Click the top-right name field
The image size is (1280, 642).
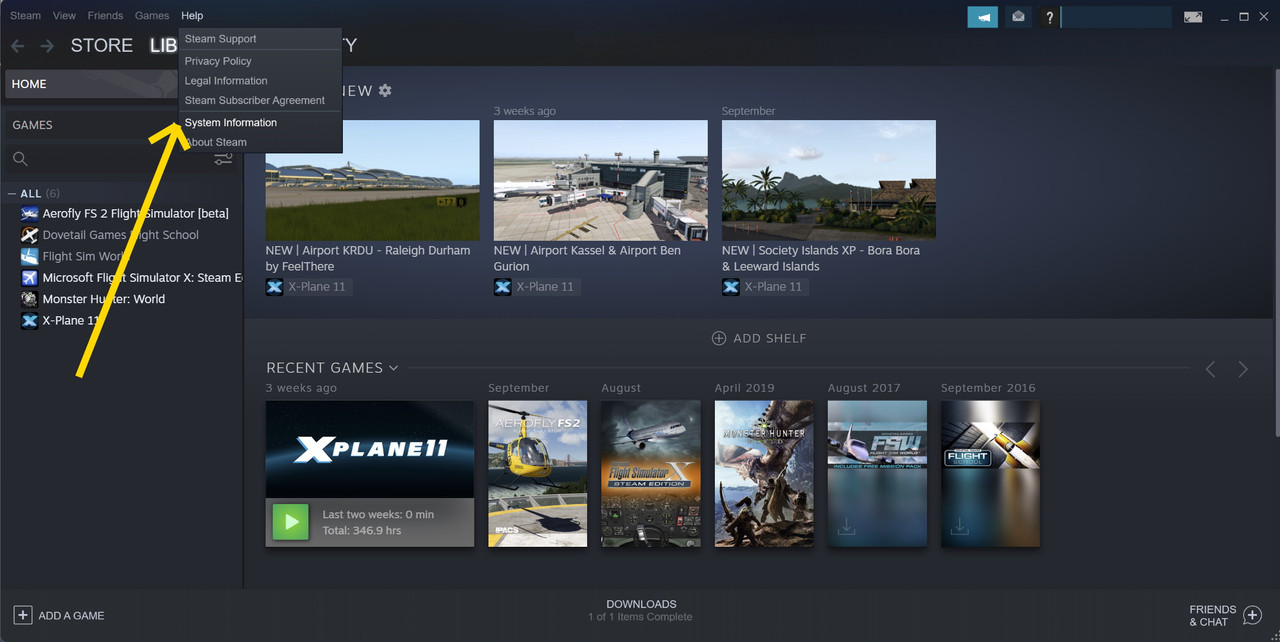1116,17
